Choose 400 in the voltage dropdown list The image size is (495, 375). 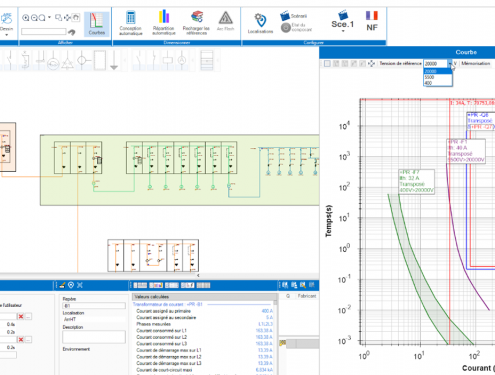point(438,83)
